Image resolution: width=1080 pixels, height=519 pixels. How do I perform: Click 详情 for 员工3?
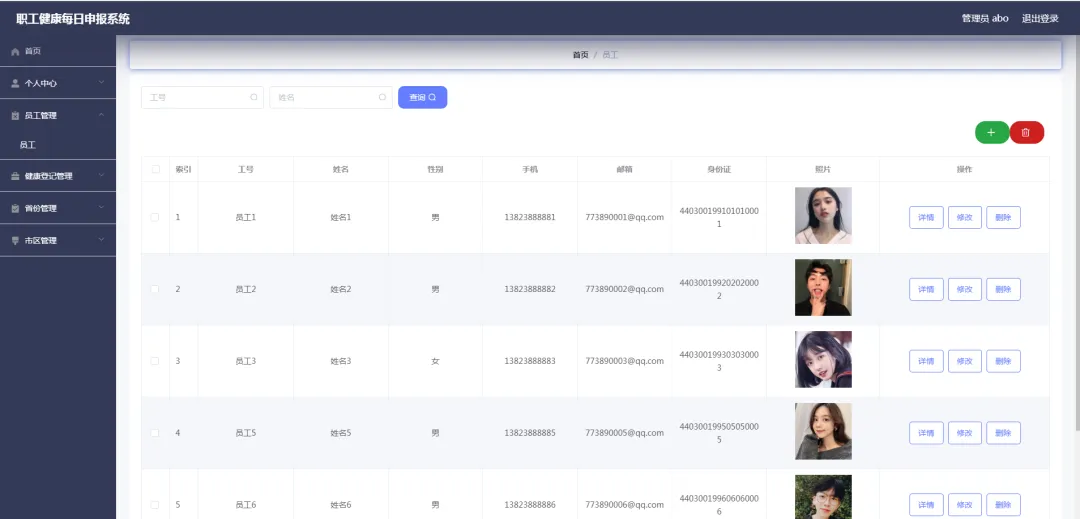coord(926,361)
